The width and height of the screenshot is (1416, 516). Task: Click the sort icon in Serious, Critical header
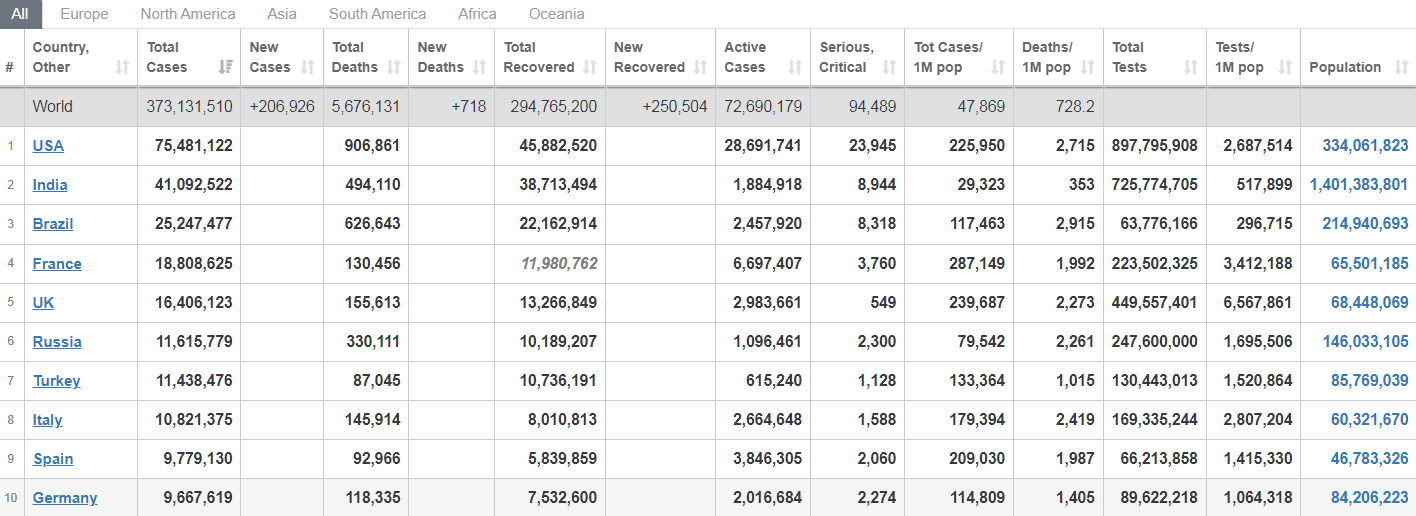(889, 68)
